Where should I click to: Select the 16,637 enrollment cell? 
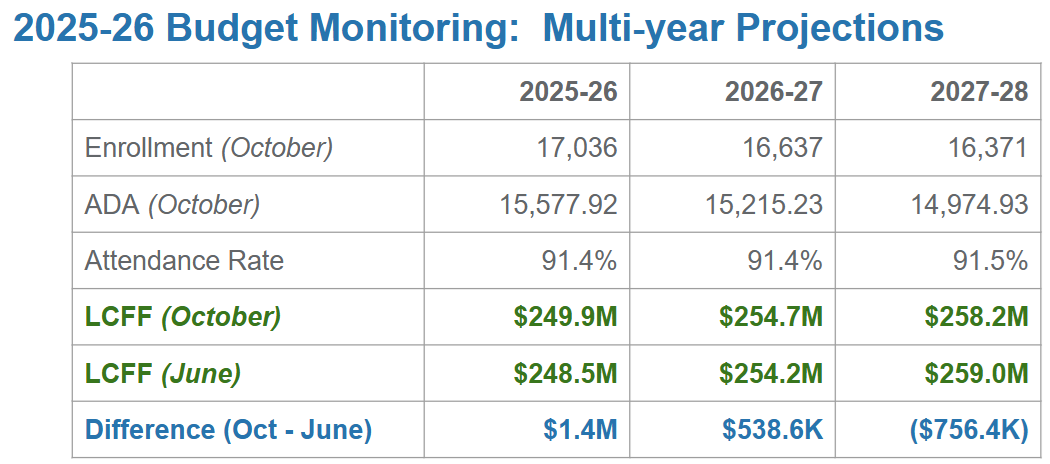tap(783, 148)
